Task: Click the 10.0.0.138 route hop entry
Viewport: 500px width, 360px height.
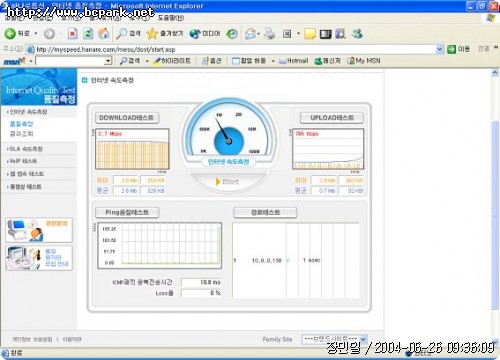Action: coord(267,260)
